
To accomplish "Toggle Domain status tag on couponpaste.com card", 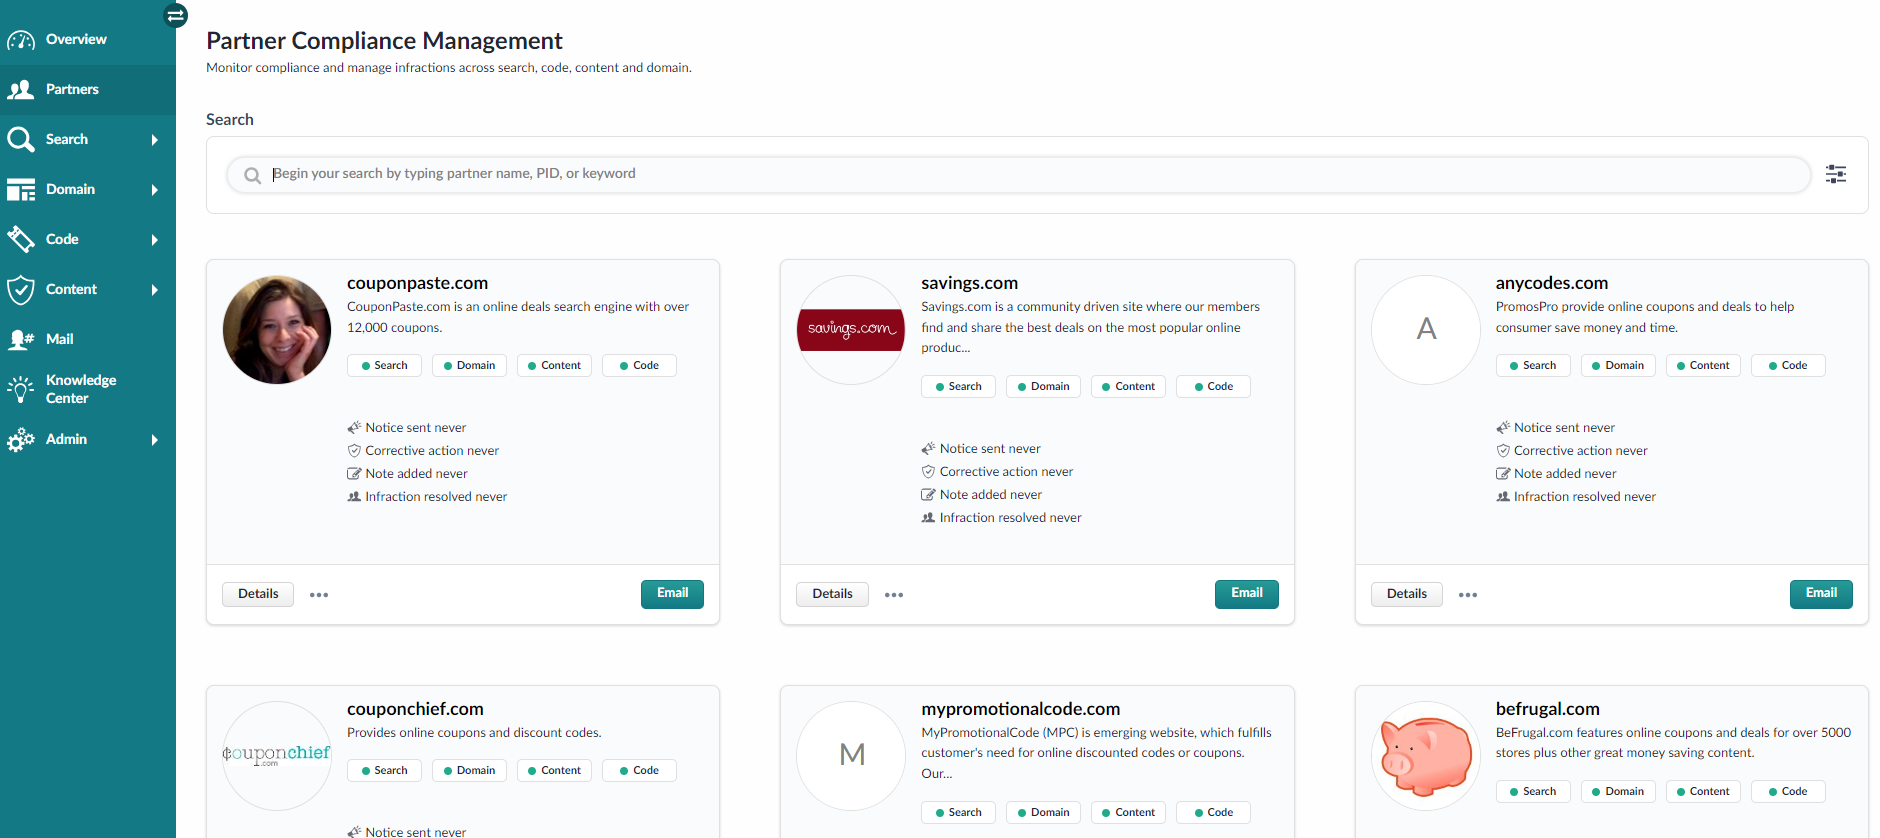I will [x=469, y=366].
